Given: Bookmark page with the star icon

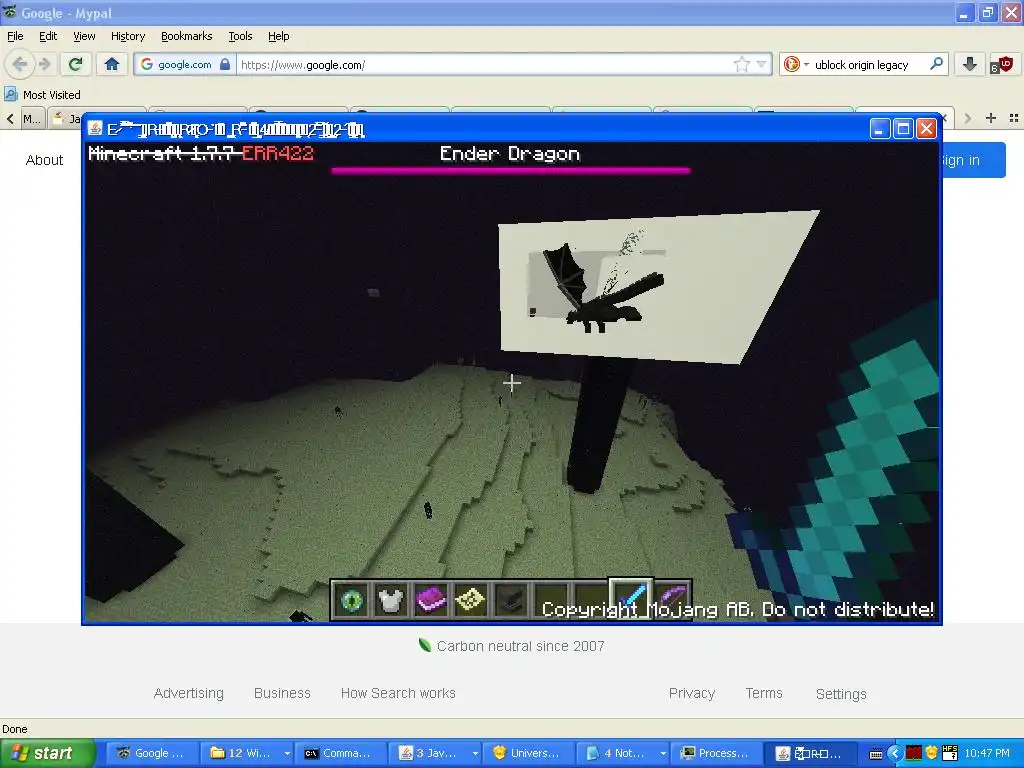Looking at the screenshot, I should 742,64.
